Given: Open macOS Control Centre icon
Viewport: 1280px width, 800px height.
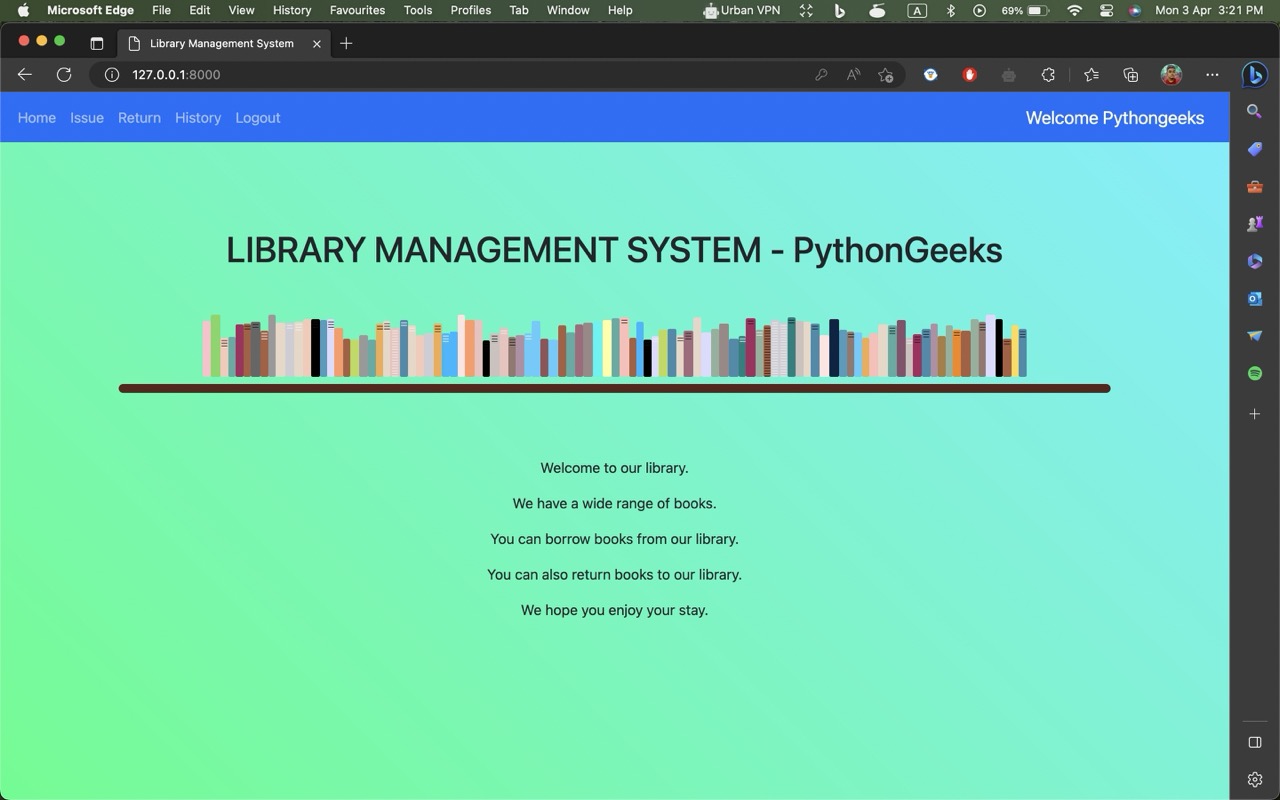Looking at the screenshot, I should pos(1106,10).
